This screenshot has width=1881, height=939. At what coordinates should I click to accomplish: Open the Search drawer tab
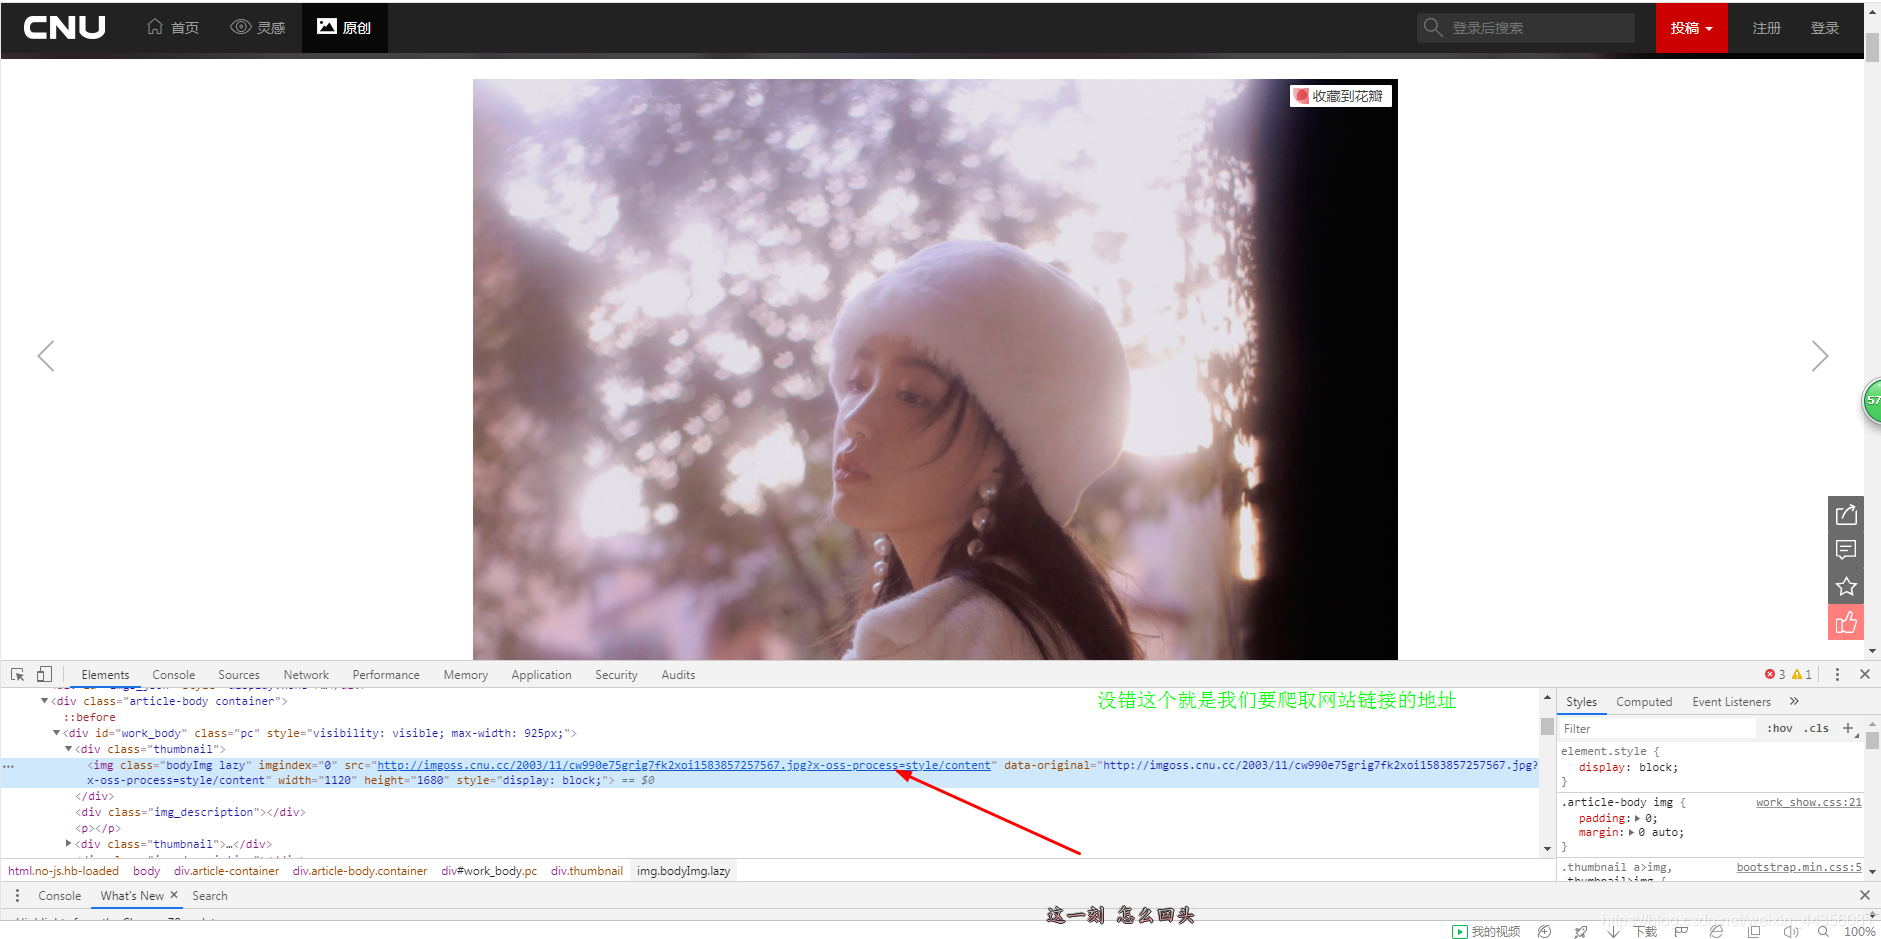tap(210, 896)
